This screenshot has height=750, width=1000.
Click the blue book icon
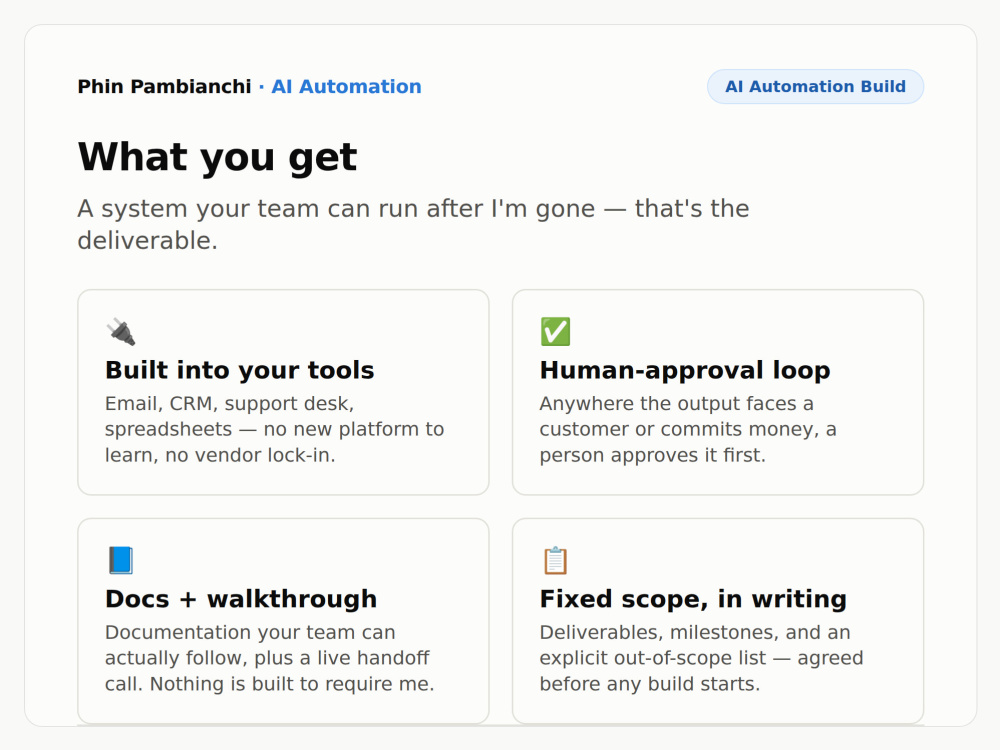pyautogui.click(x=121, y=561)
